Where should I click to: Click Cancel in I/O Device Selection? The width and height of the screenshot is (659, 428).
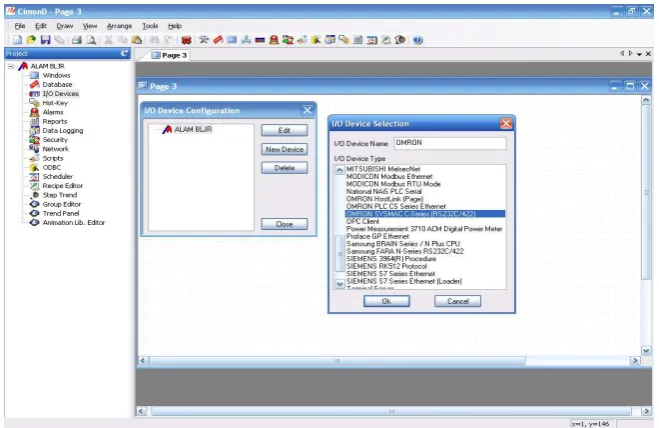pos(458,301)
